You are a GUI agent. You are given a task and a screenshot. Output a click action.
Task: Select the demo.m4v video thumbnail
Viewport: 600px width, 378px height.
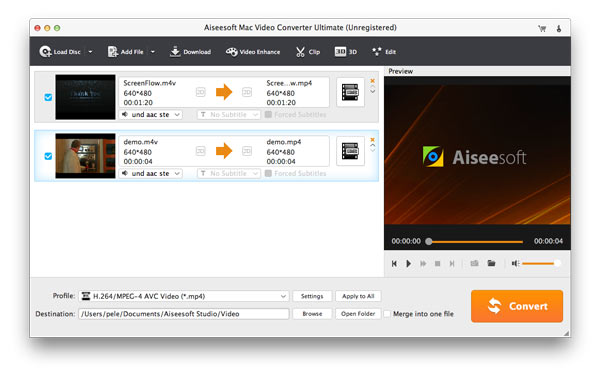tap(85, 156)
